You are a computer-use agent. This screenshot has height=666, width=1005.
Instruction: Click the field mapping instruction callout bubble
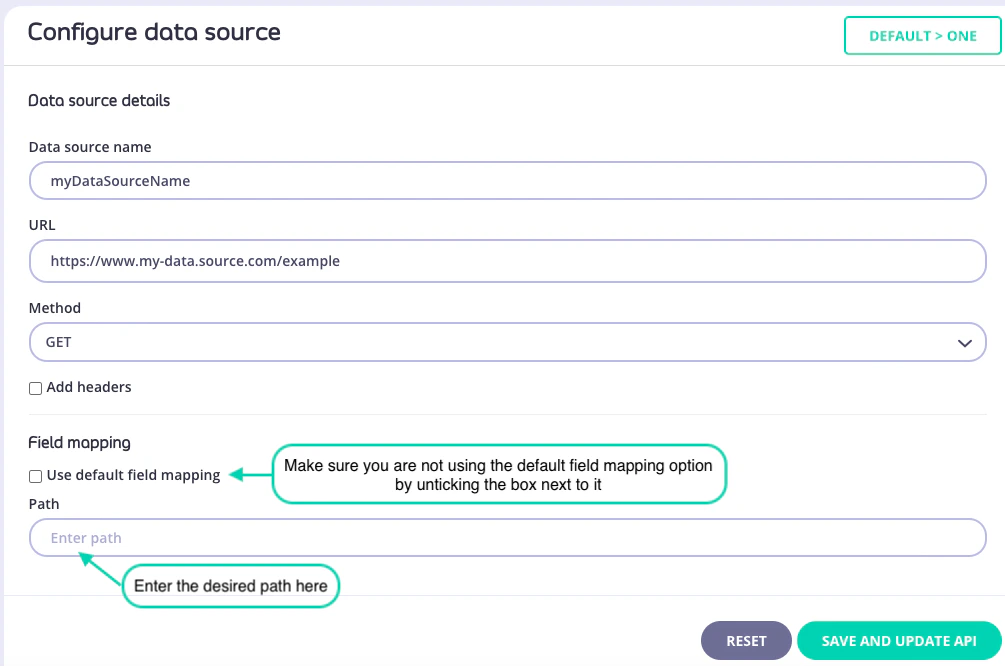coord(499,473)
